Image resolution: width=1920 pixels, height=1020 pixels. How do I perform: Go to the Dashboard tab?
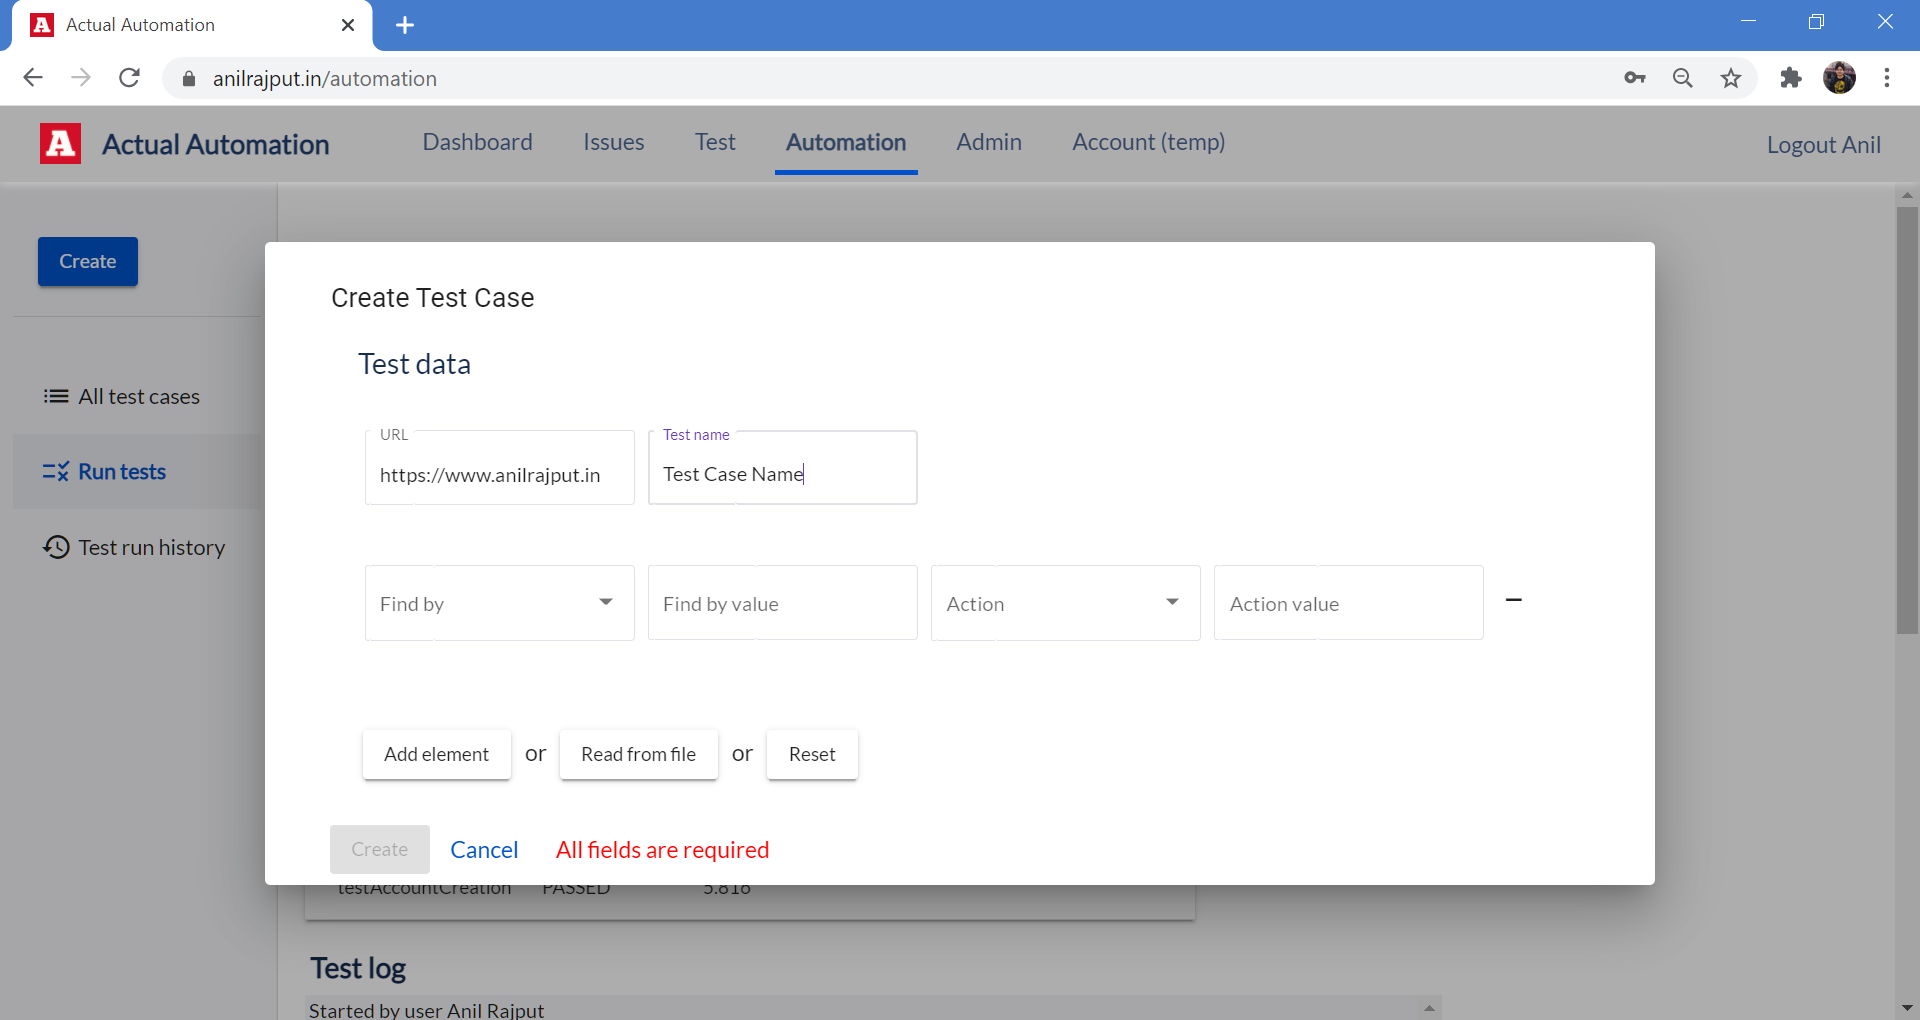coord(477,142)
